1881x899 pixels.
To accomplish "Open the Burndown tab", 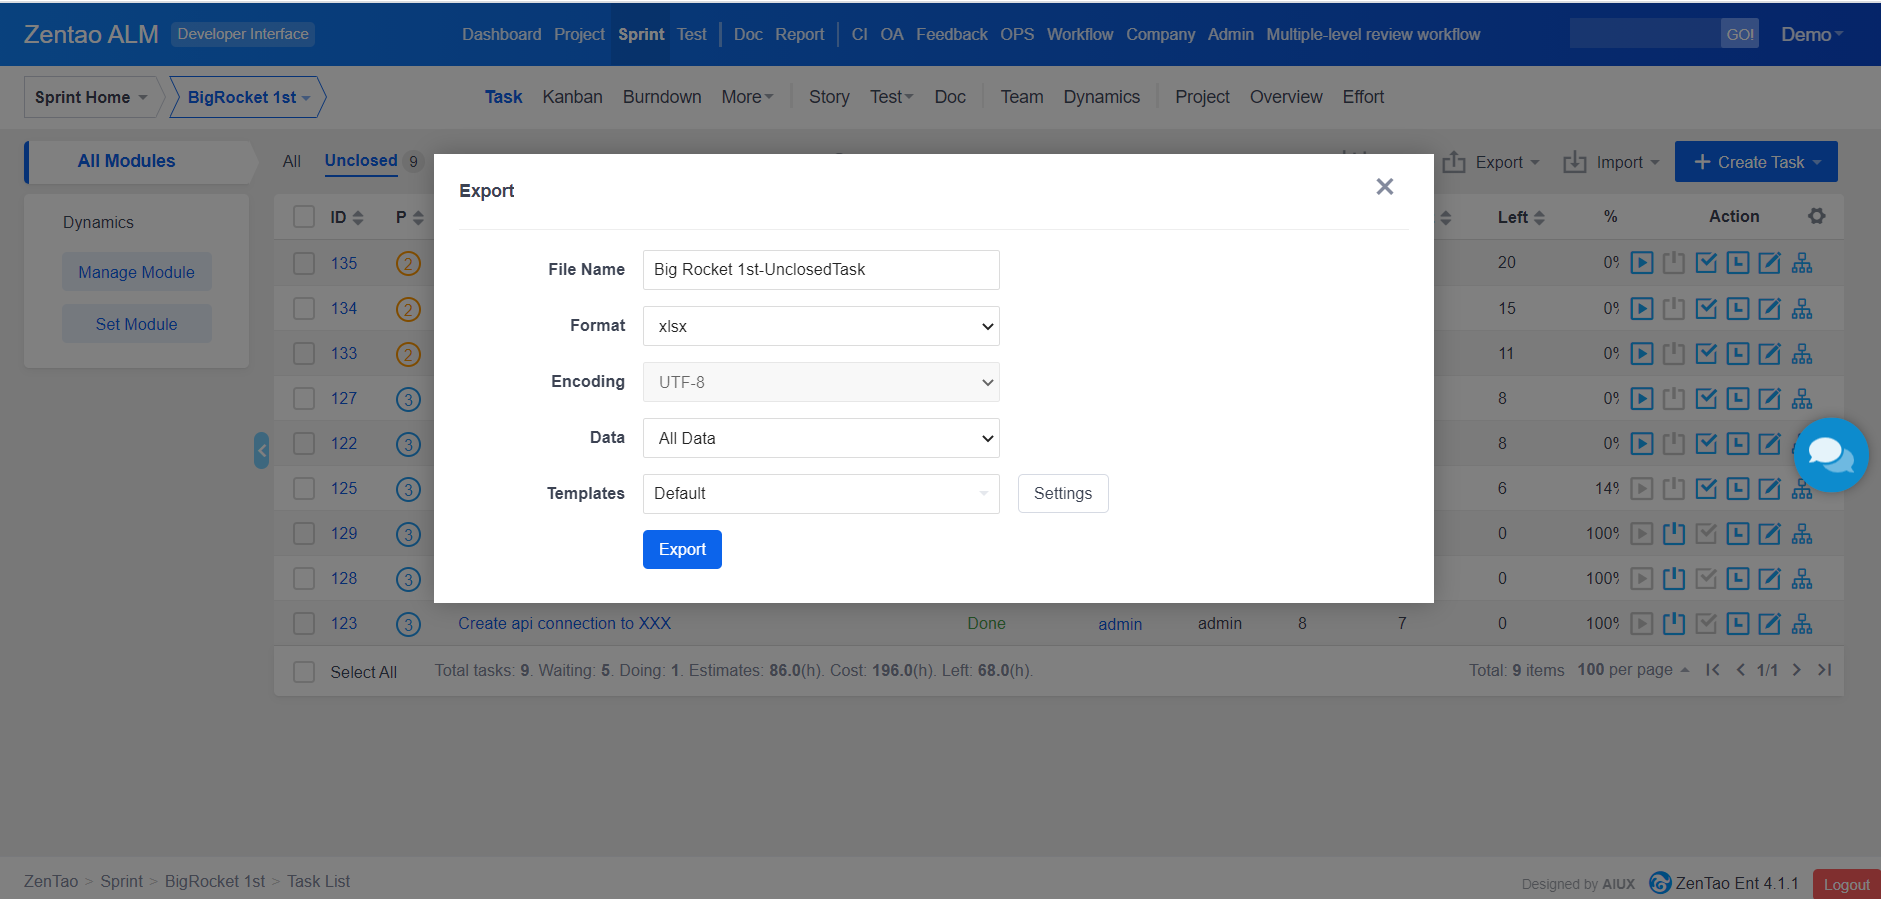I will [661, 97].
